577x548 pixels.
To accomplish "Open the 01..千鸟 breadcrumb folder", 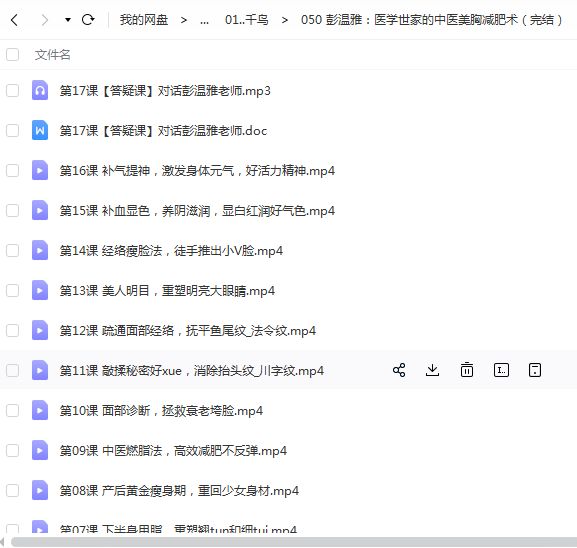I will (x=247, y=20).
